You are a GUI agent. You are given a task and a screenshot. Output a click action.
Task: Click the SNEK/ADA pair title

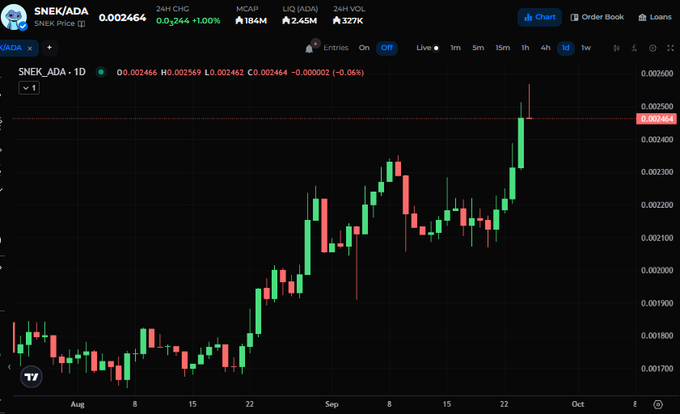61,11
